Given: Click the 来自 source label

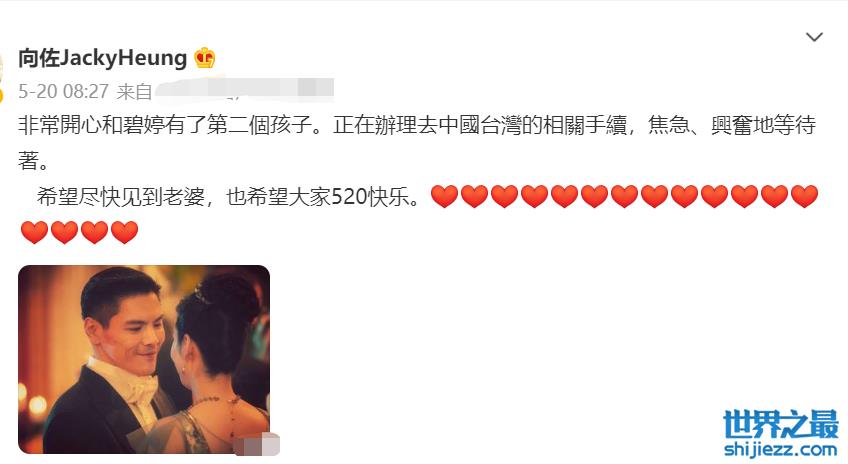Looking at the screenshot, I should point(134,91).
